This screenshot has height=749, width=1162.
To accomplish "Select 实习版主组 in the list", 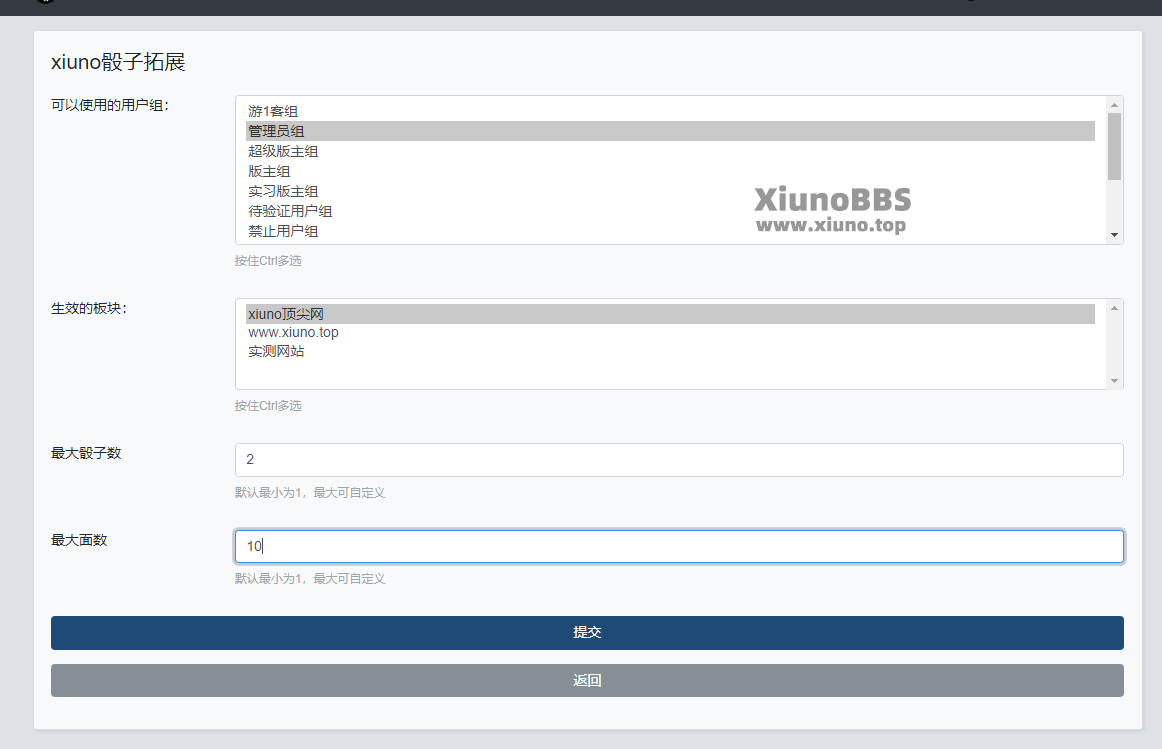I will click(x=670, y=191).
